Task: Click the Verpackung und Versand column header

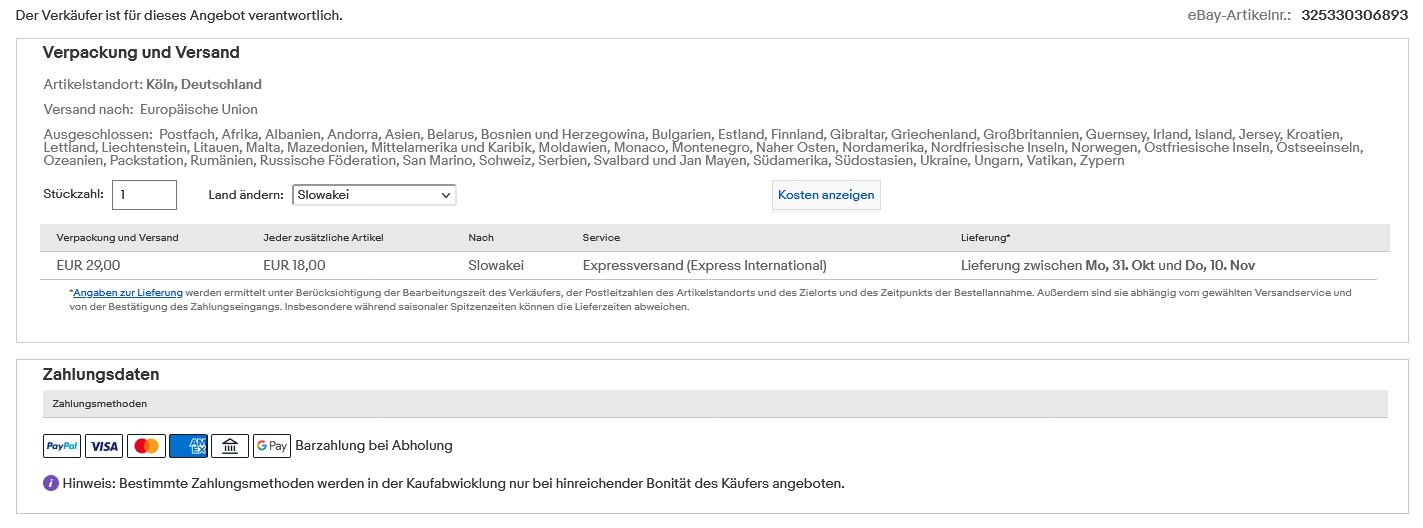Action: pyautogui.click(x=118, y=238)
